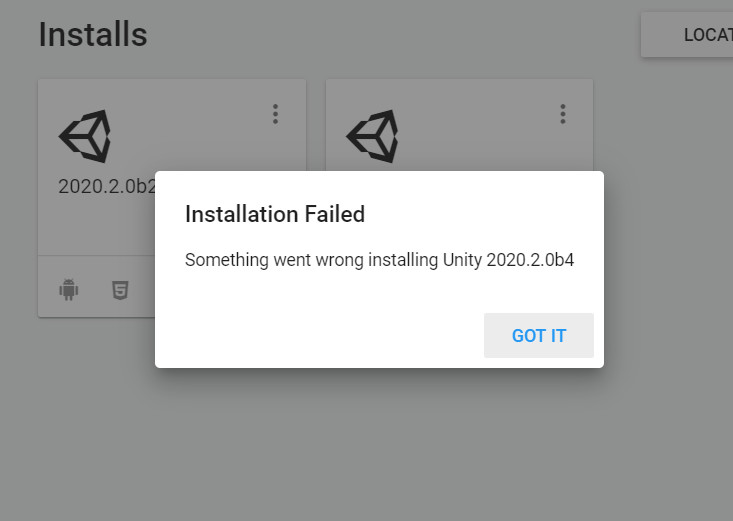Click the dimmed backdrop below the dialog

click(374, 444)
